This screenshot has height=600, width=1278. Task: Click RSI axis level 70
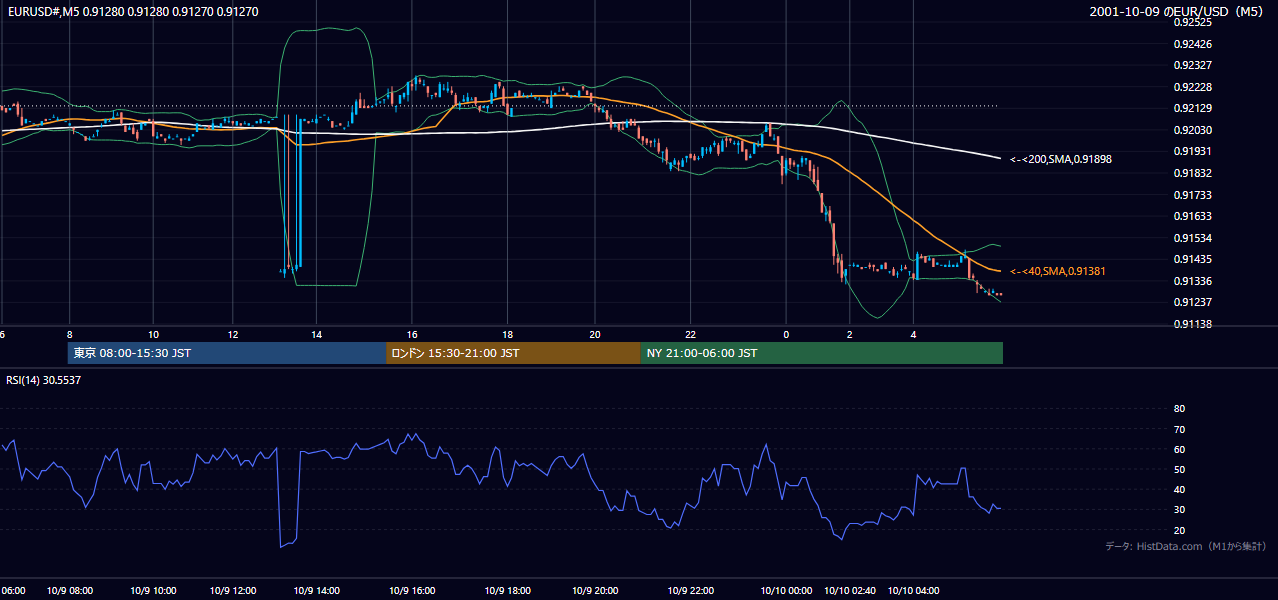(x=1179, y=429)
